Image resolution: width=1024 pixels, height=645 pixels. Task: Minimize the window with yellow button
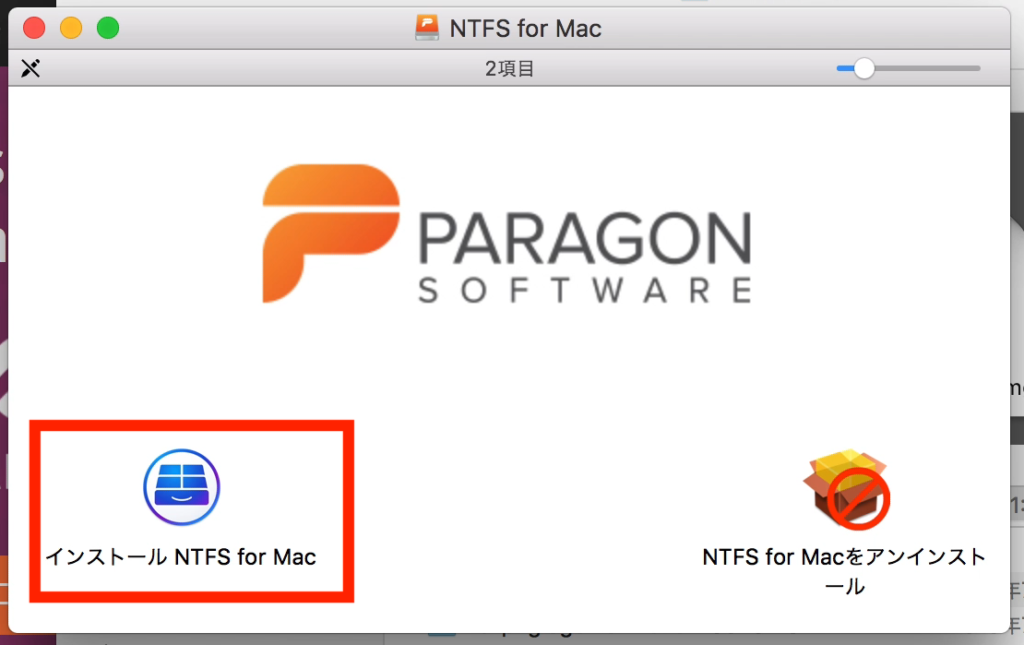coord(71,28)
